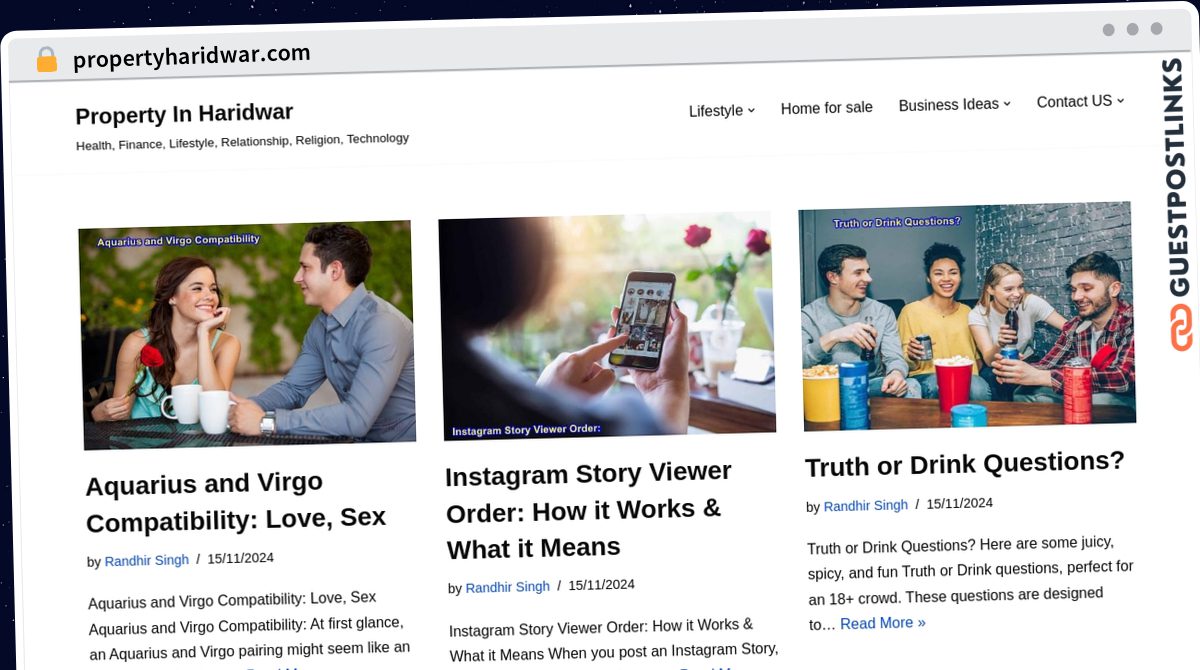
Task: Click the 15/11/2024 date under Aquarius article
Action: click(x=240, y=559)
